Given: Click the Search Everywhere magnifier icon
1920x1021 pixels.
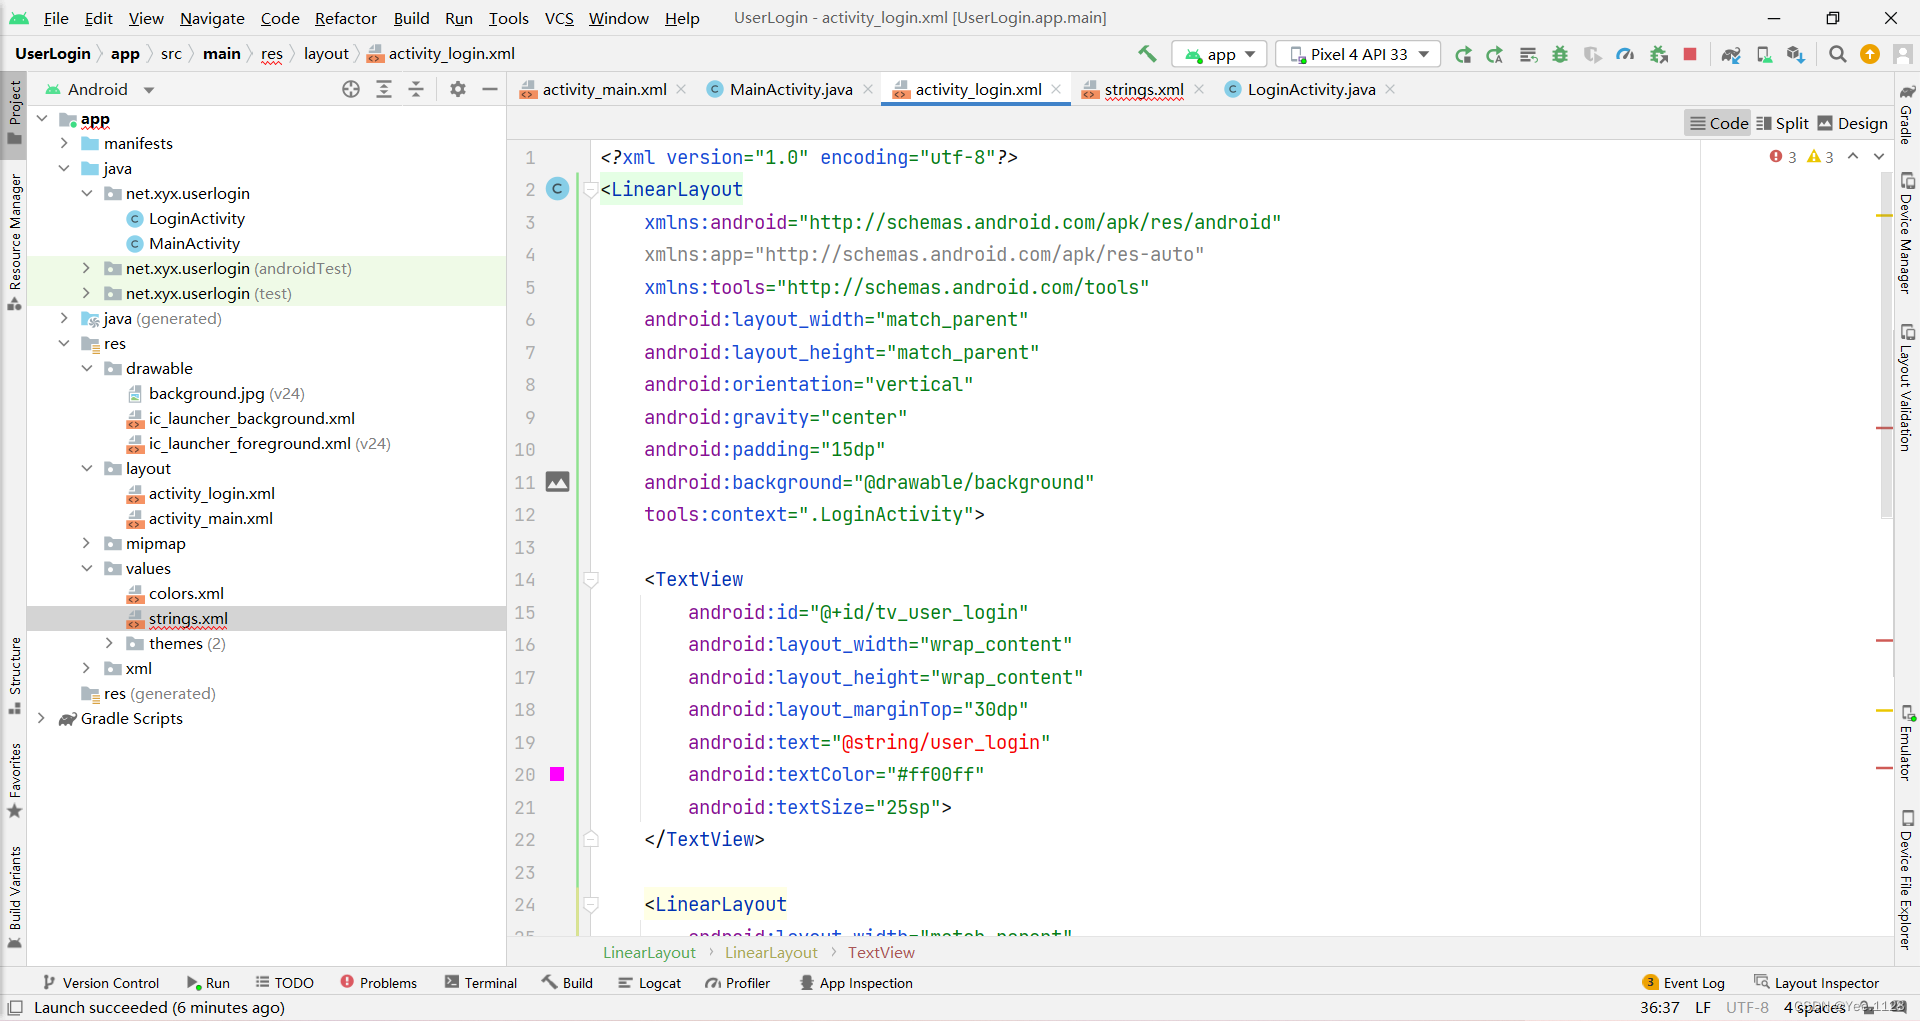Looking at the screenshot, I should pos(1837,54).
